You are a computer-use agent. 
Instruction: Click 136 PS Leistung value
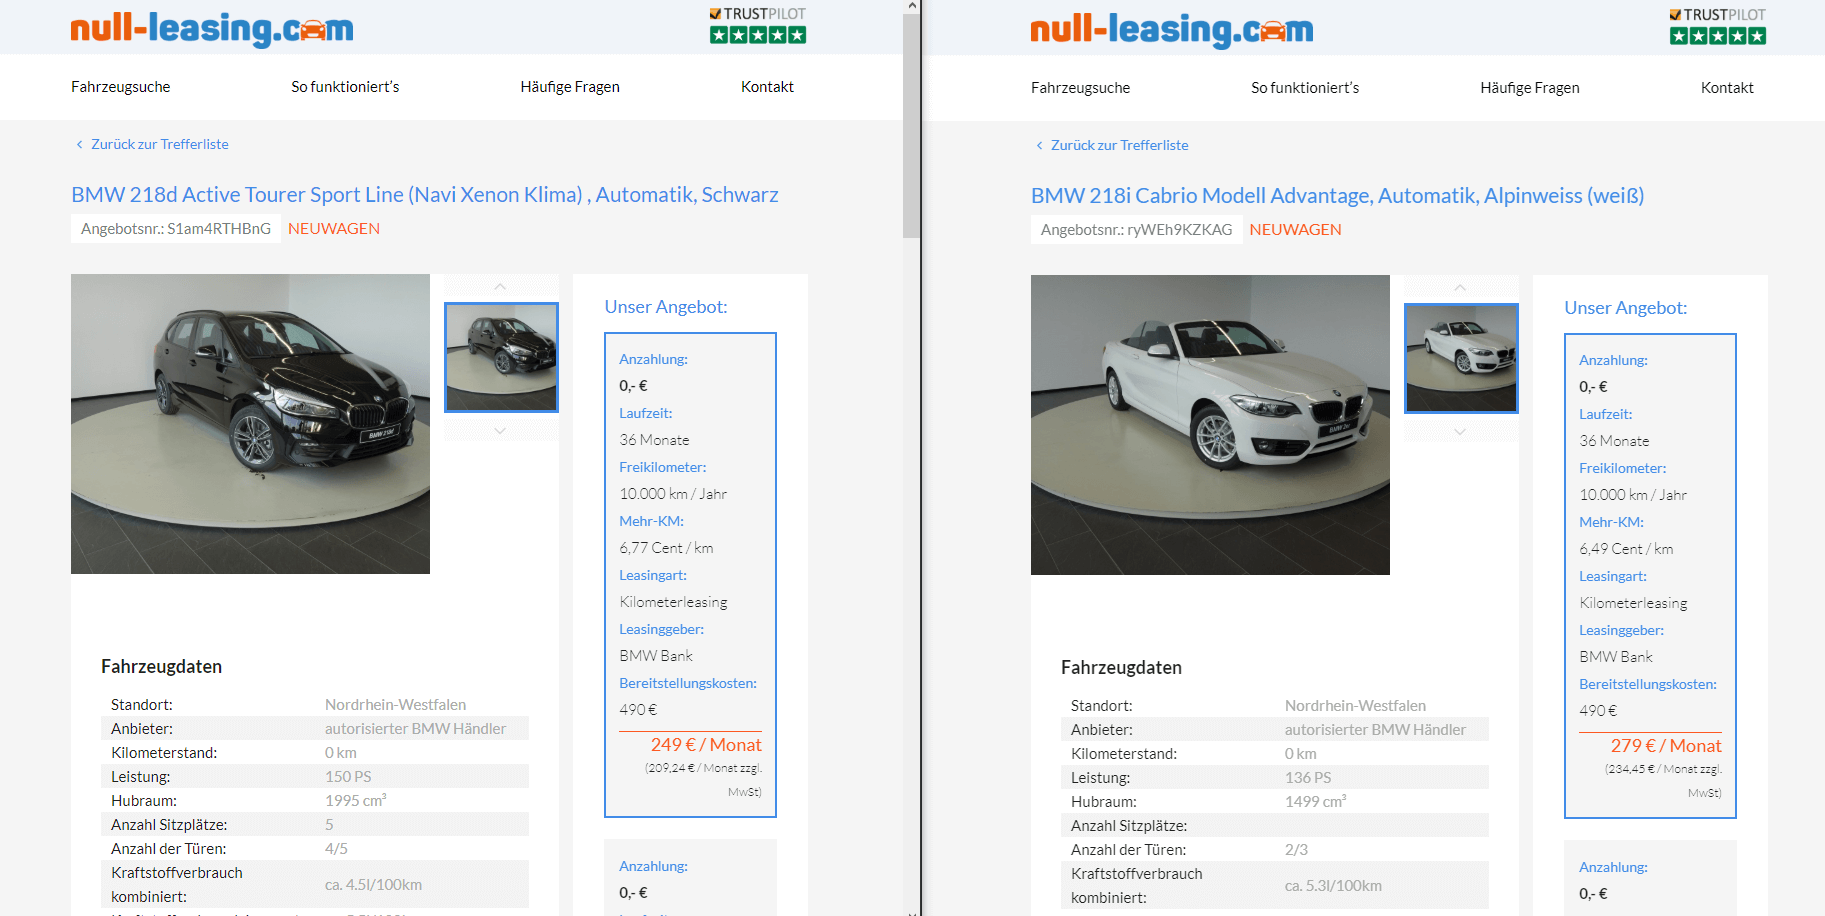click(x=1308, y=778)
